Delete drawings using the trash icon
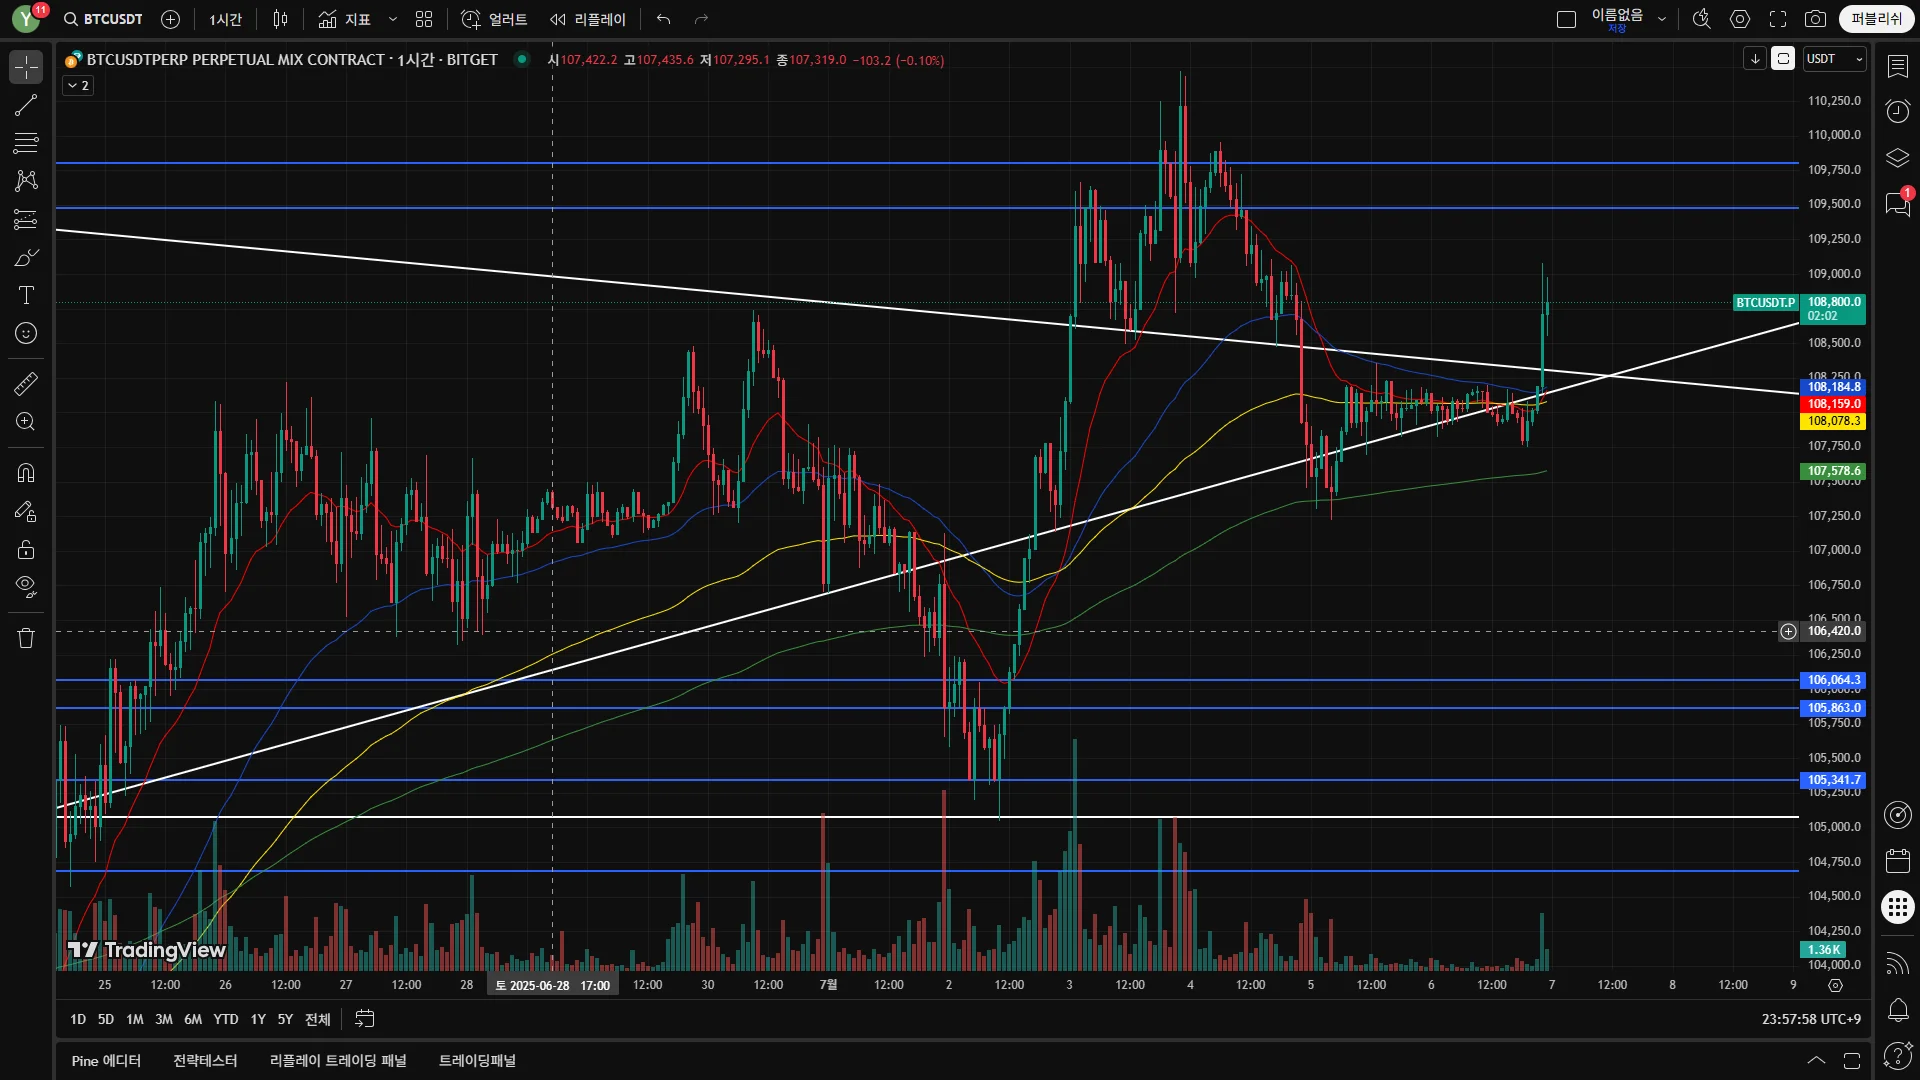 click(x=26, y=638)
